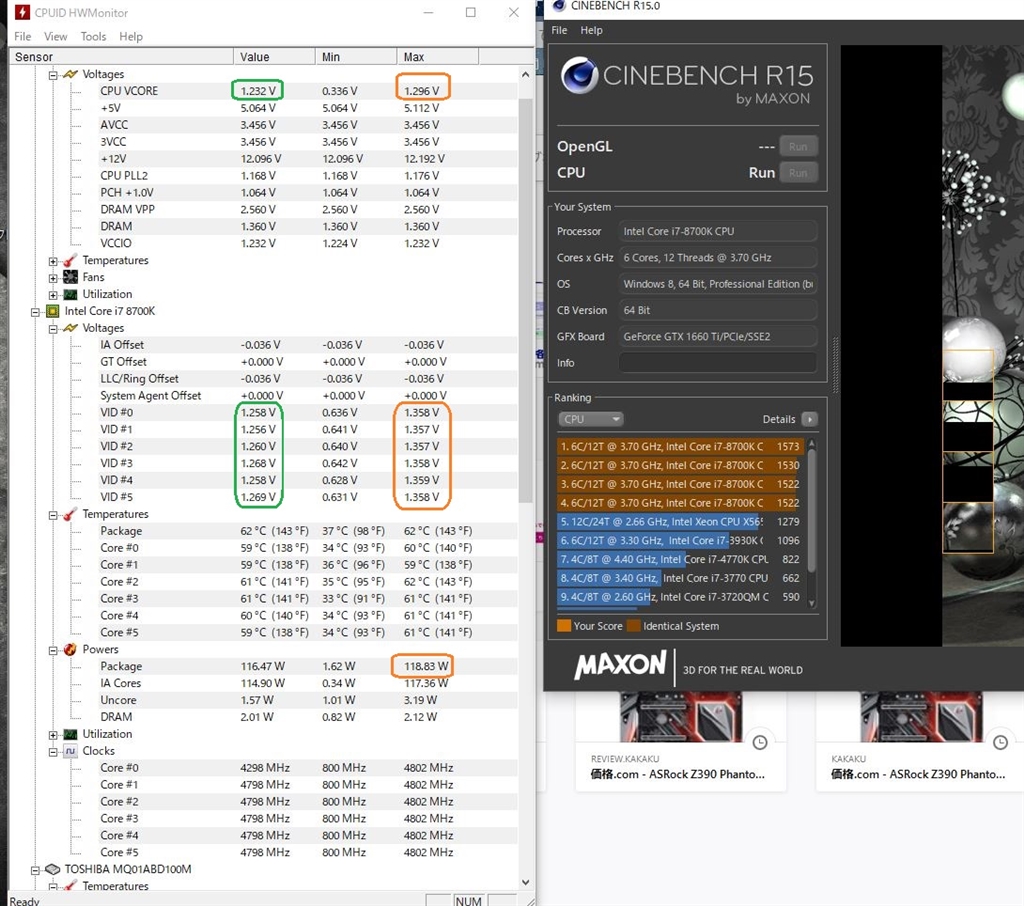
Task: Click the Value column header
Action: coord(274,57)
